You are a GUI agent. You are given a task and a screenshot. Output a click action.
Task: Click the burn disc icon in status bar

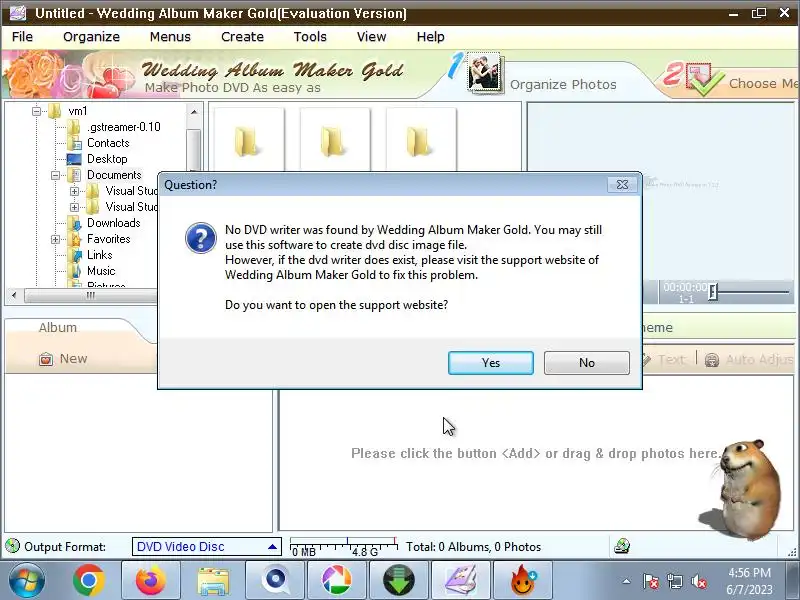621,546
